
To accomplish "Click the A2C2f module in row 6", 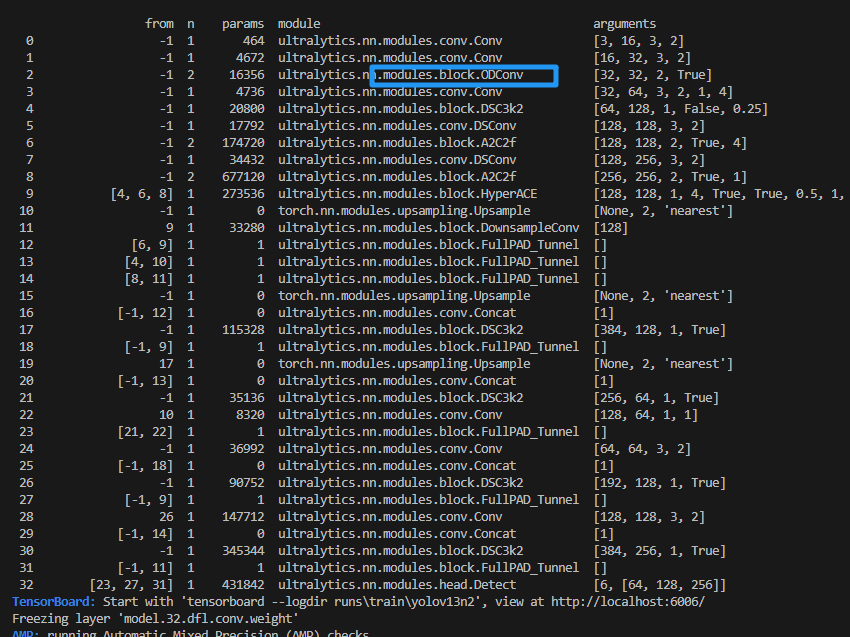I will click(x=397, y=143).
